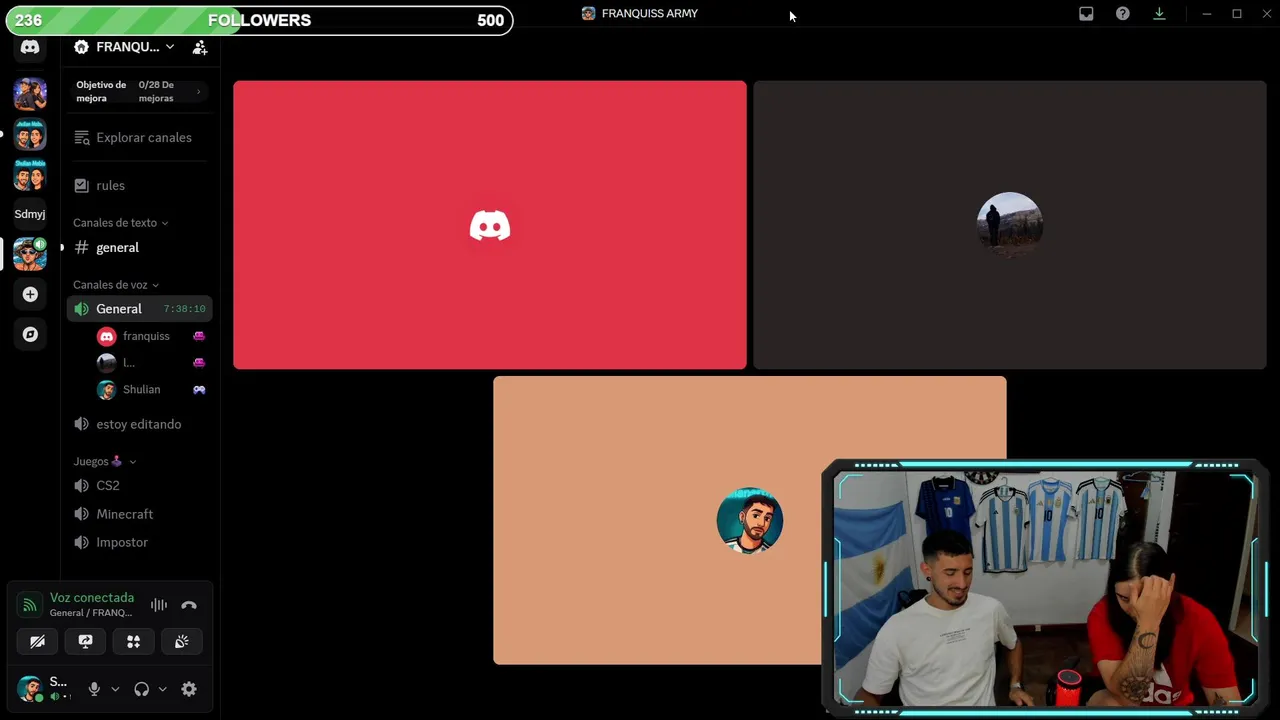This screenshot has height=720, width=1280.
Task: Click own user avatar in bottom panel
Action: pyautogui.click(x=29, y=688)
